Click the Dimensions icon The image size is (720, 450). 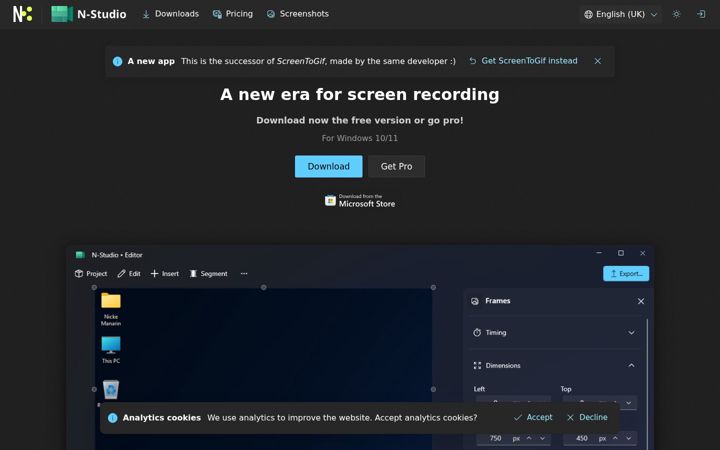tap(477, 366)
